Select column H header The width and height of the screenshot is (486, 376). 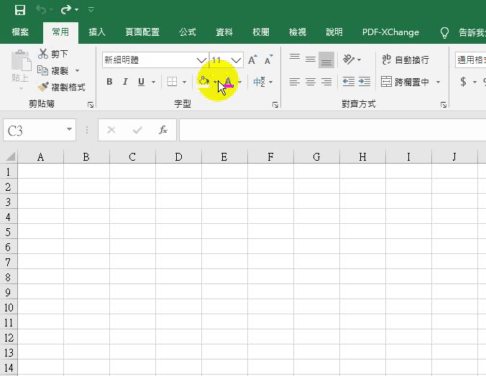tap(362, 157)
